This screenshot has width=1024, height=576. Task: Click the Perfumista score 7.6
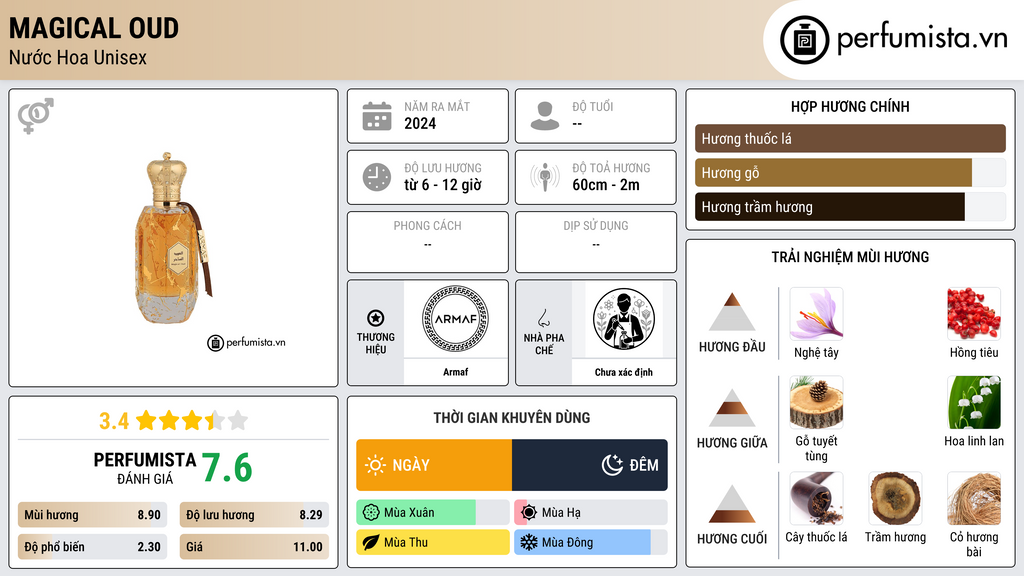227,468
